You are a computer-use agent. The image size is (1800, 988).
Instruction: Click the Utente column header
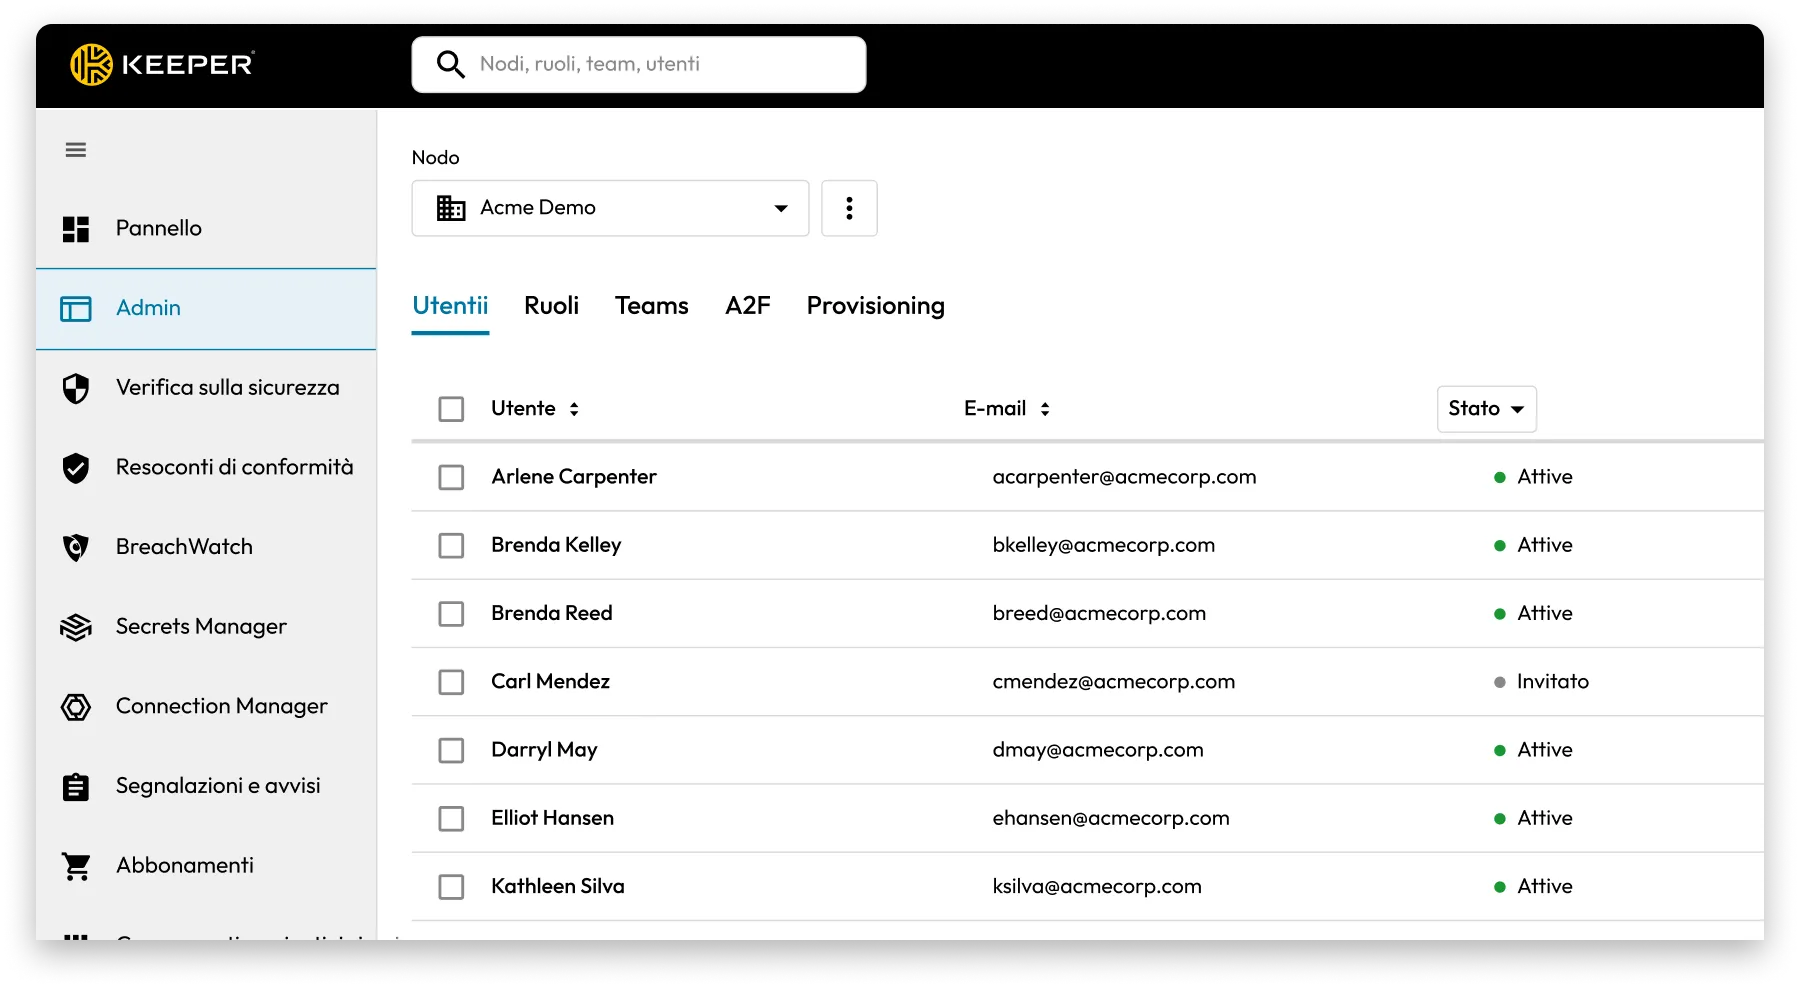pyautogui.click(x=523, y=409)
